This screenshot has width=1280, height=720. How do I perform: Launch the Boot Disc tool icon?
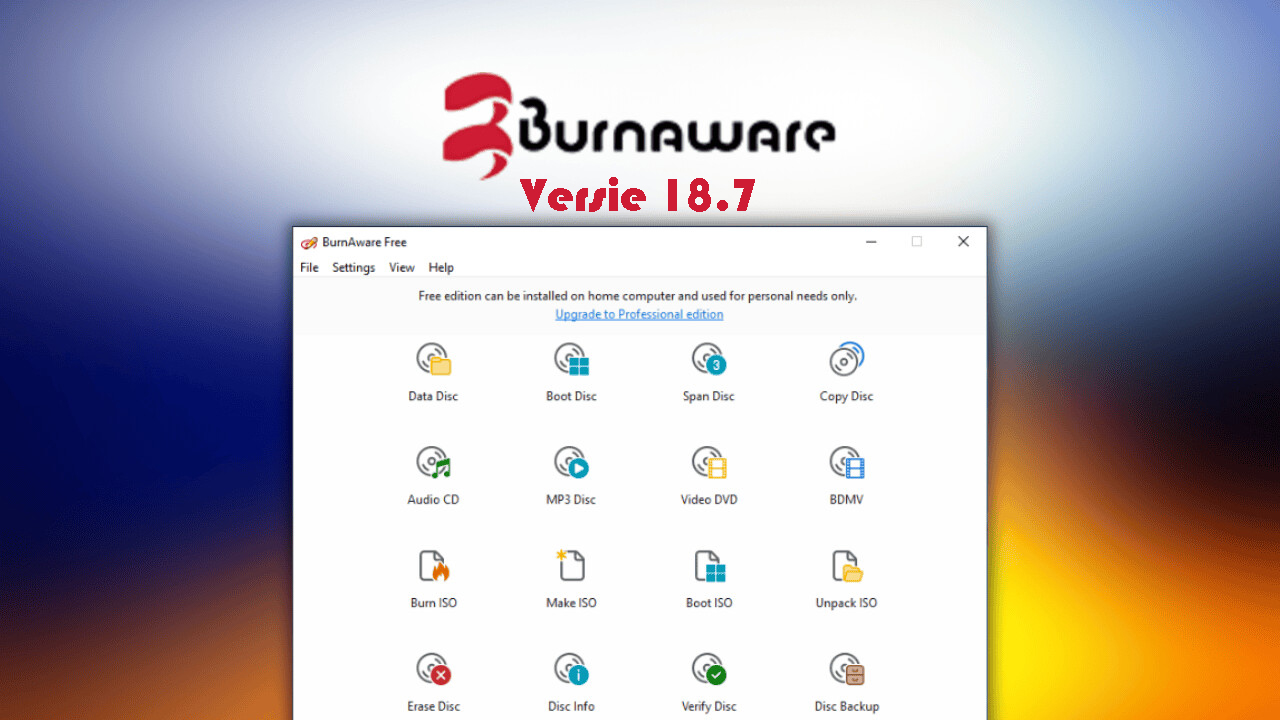572,360
